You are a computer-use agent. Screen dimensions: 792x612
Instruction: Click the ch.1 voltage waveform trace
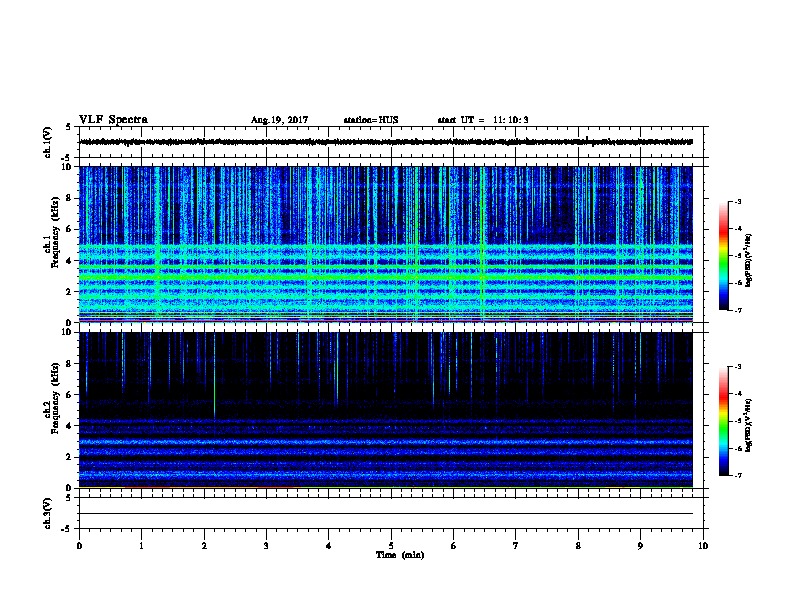(x=386, y=142)
